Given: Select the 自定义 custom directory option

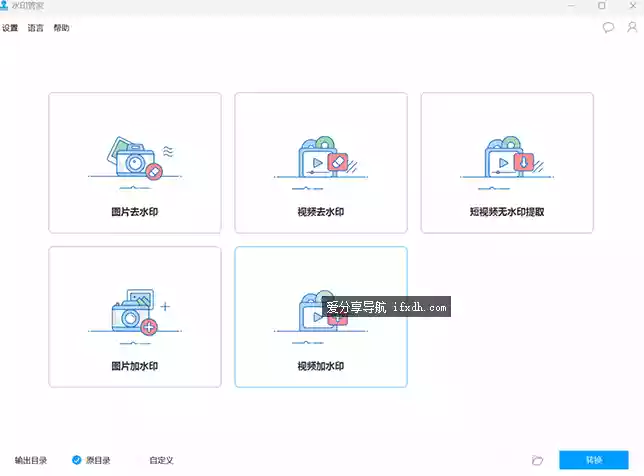Looking at the screenshot, I should click(161, 460).
